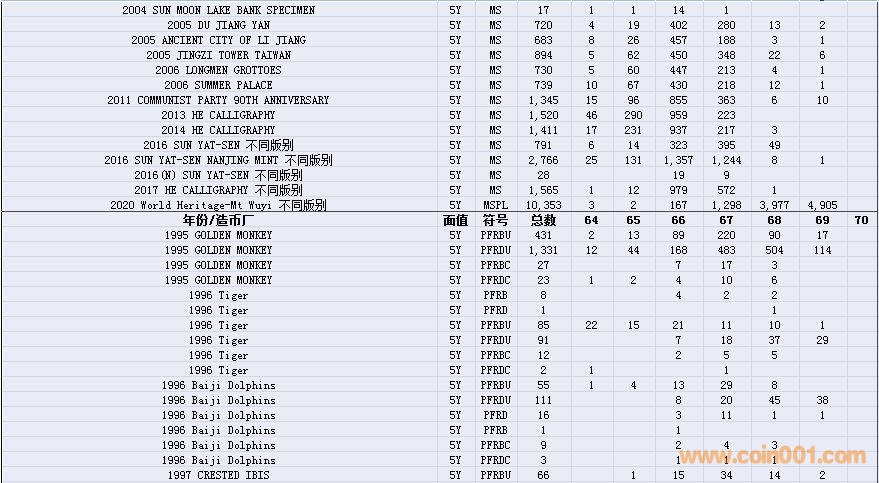
Task: Select 2011 COMMUNIST PARTY 90TH ANNIVERSARY
Action: click(218, 100)
